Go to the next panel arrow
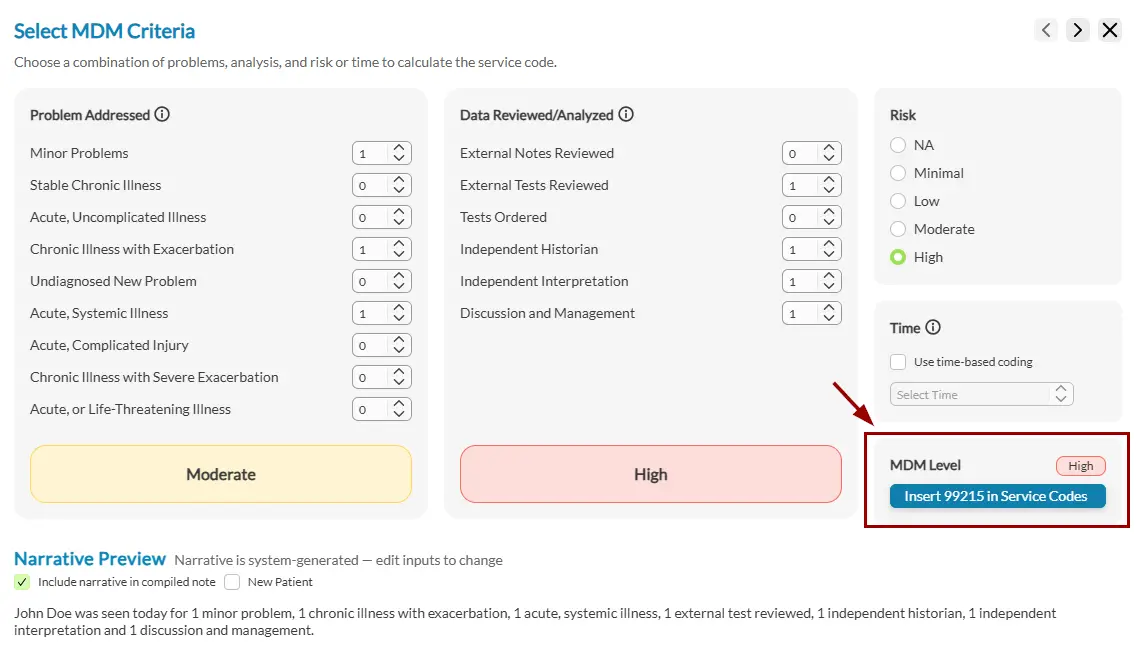The height and width of the screenshot is (664, 1136). (x=1077, y=30)
